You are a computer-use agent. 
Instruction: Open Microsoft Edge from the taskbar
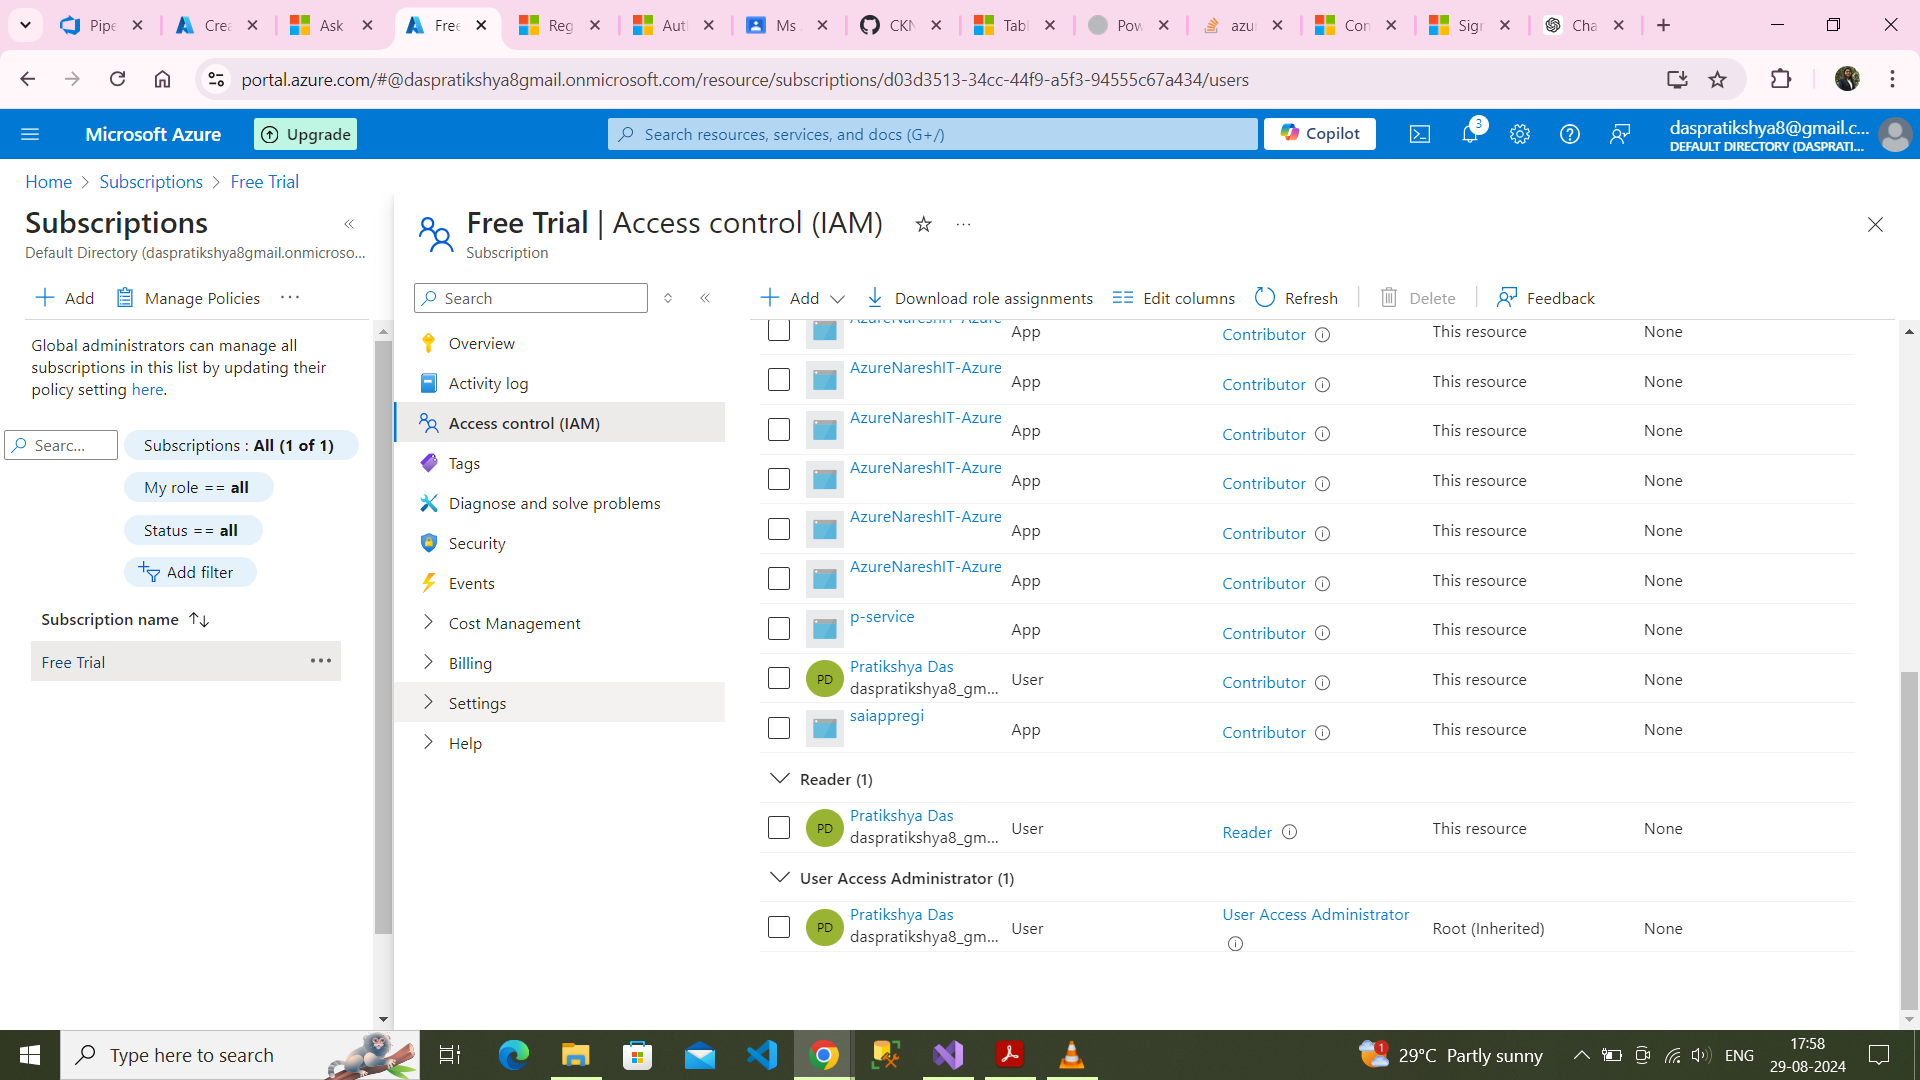click(x=514, y=1055)
